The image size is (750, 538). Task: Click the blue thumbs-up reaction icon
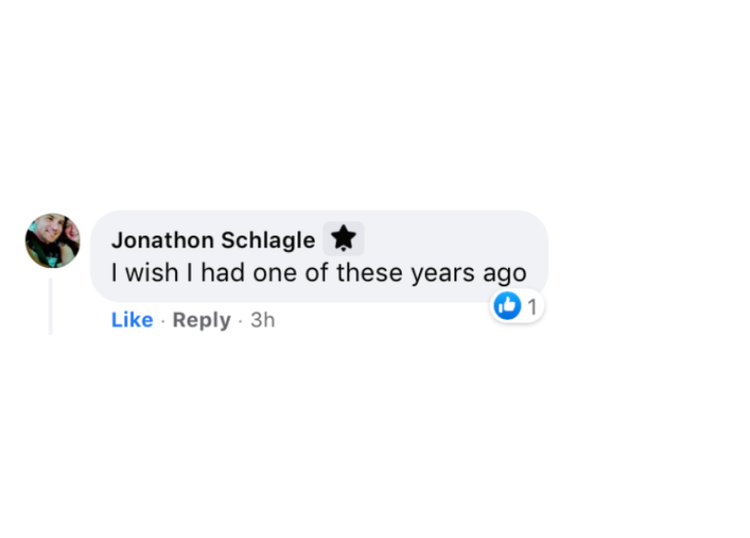(x=508, y=307)
